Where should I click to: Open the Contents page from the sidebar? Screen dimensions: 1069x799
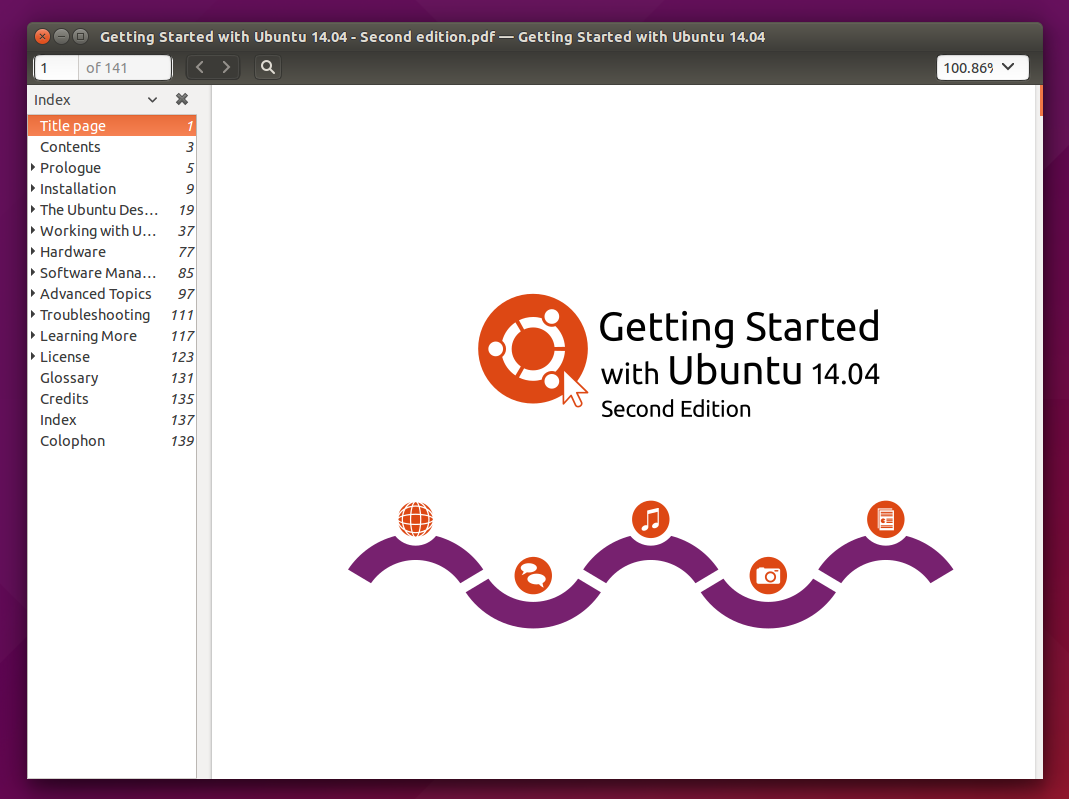pyautogui.click(x=70, y=146)
